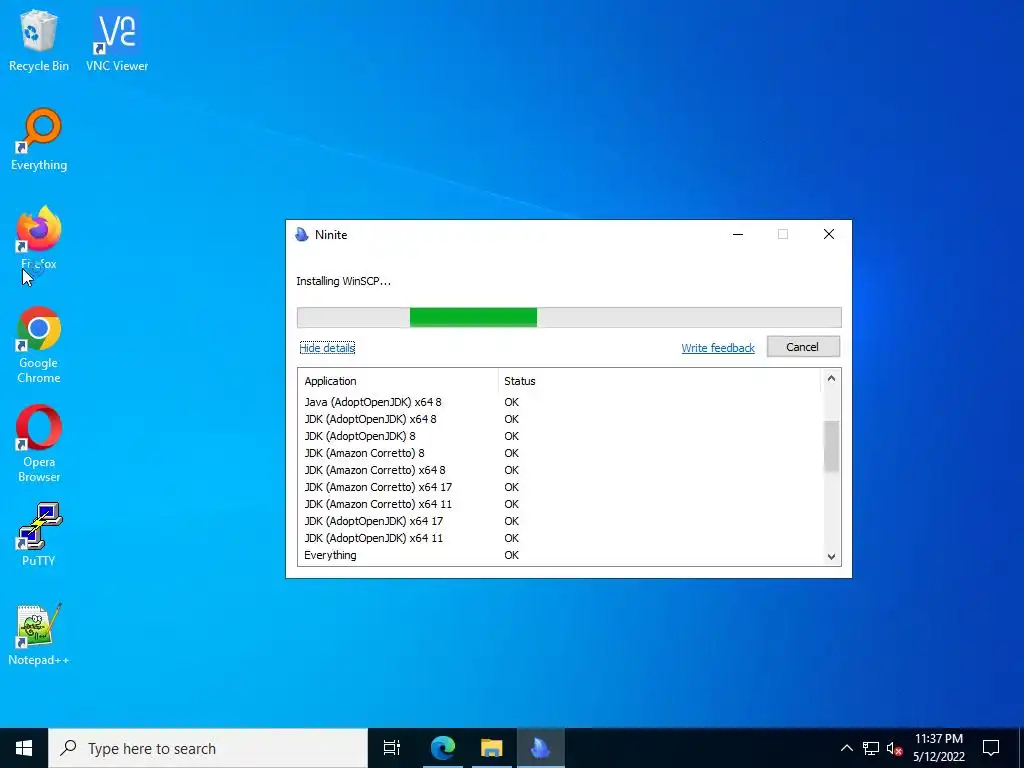Viewport: 1024px width, 768px height.
Task: Open the Windows Start menu
Action: (24, 748)
